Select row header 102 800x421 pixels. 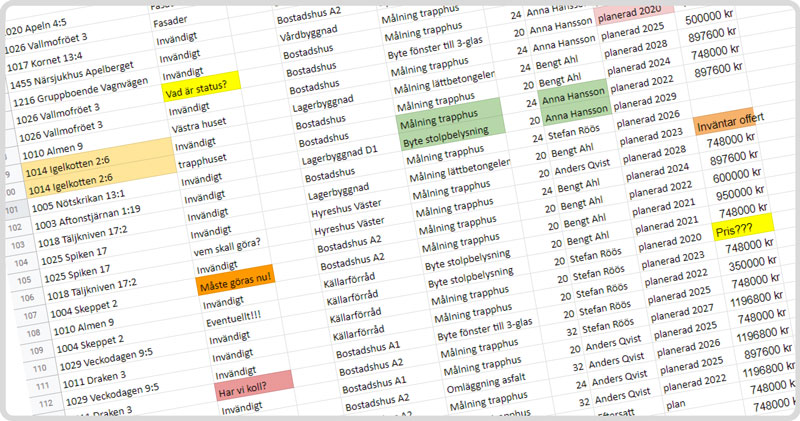(15, 228)
